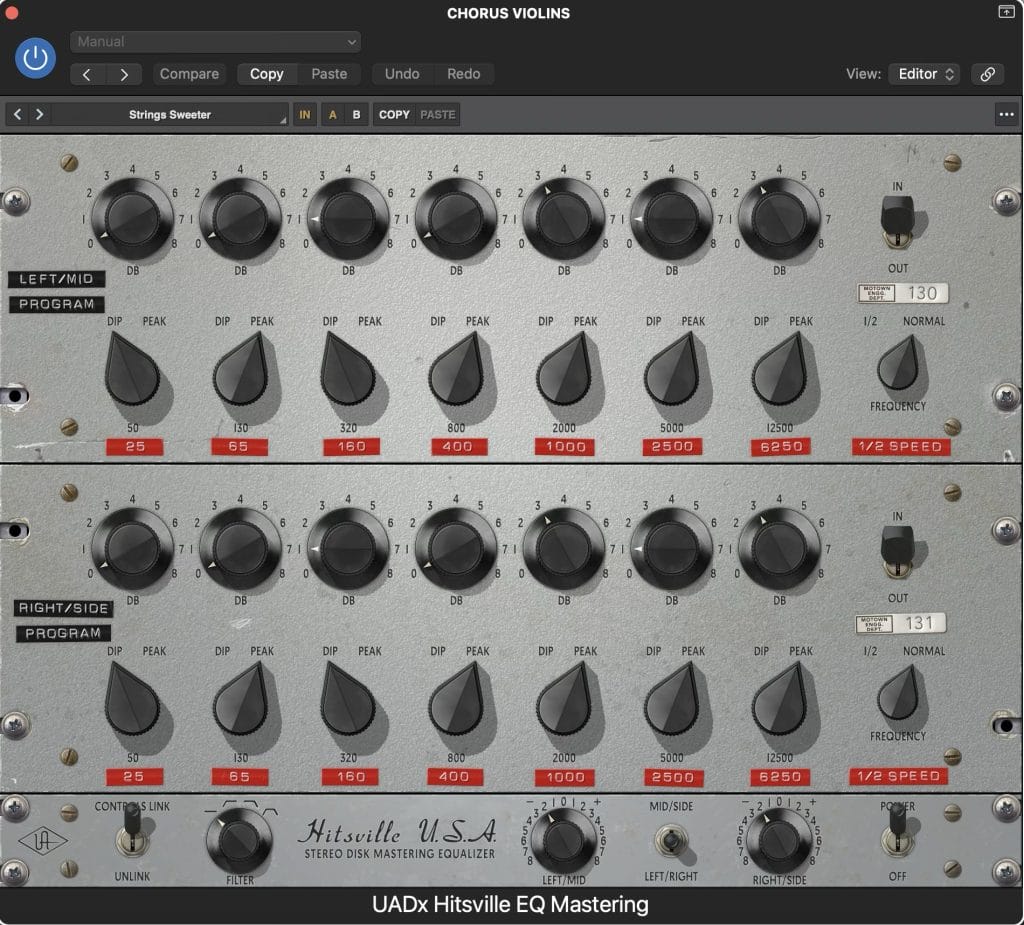This screenshot has width=1024, height=925.
Task: Open the three-dots options menu
Action: point(1006,114)
